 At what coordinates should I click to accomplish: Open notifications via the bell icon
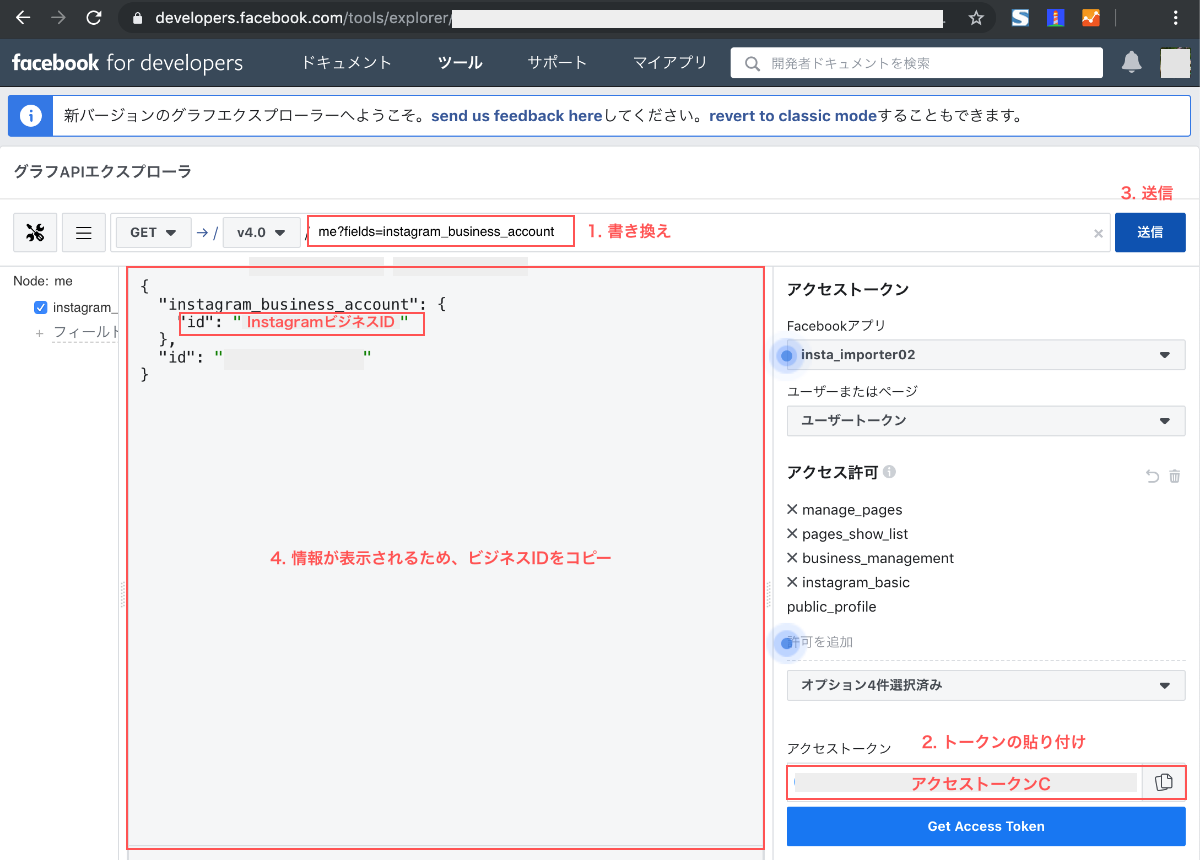(x=1131, y=62)
